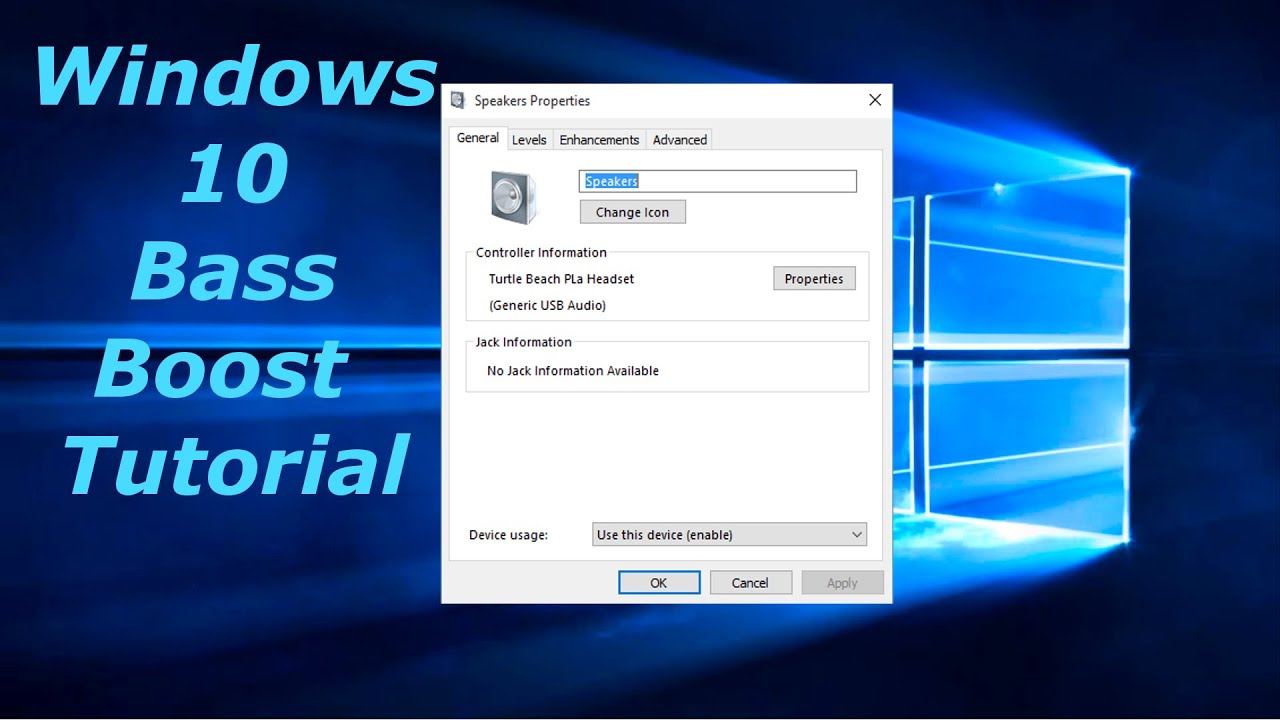1280x720 pixels.
Task: Close the Speakers Properties dialog
Action: tap(875, 100)
